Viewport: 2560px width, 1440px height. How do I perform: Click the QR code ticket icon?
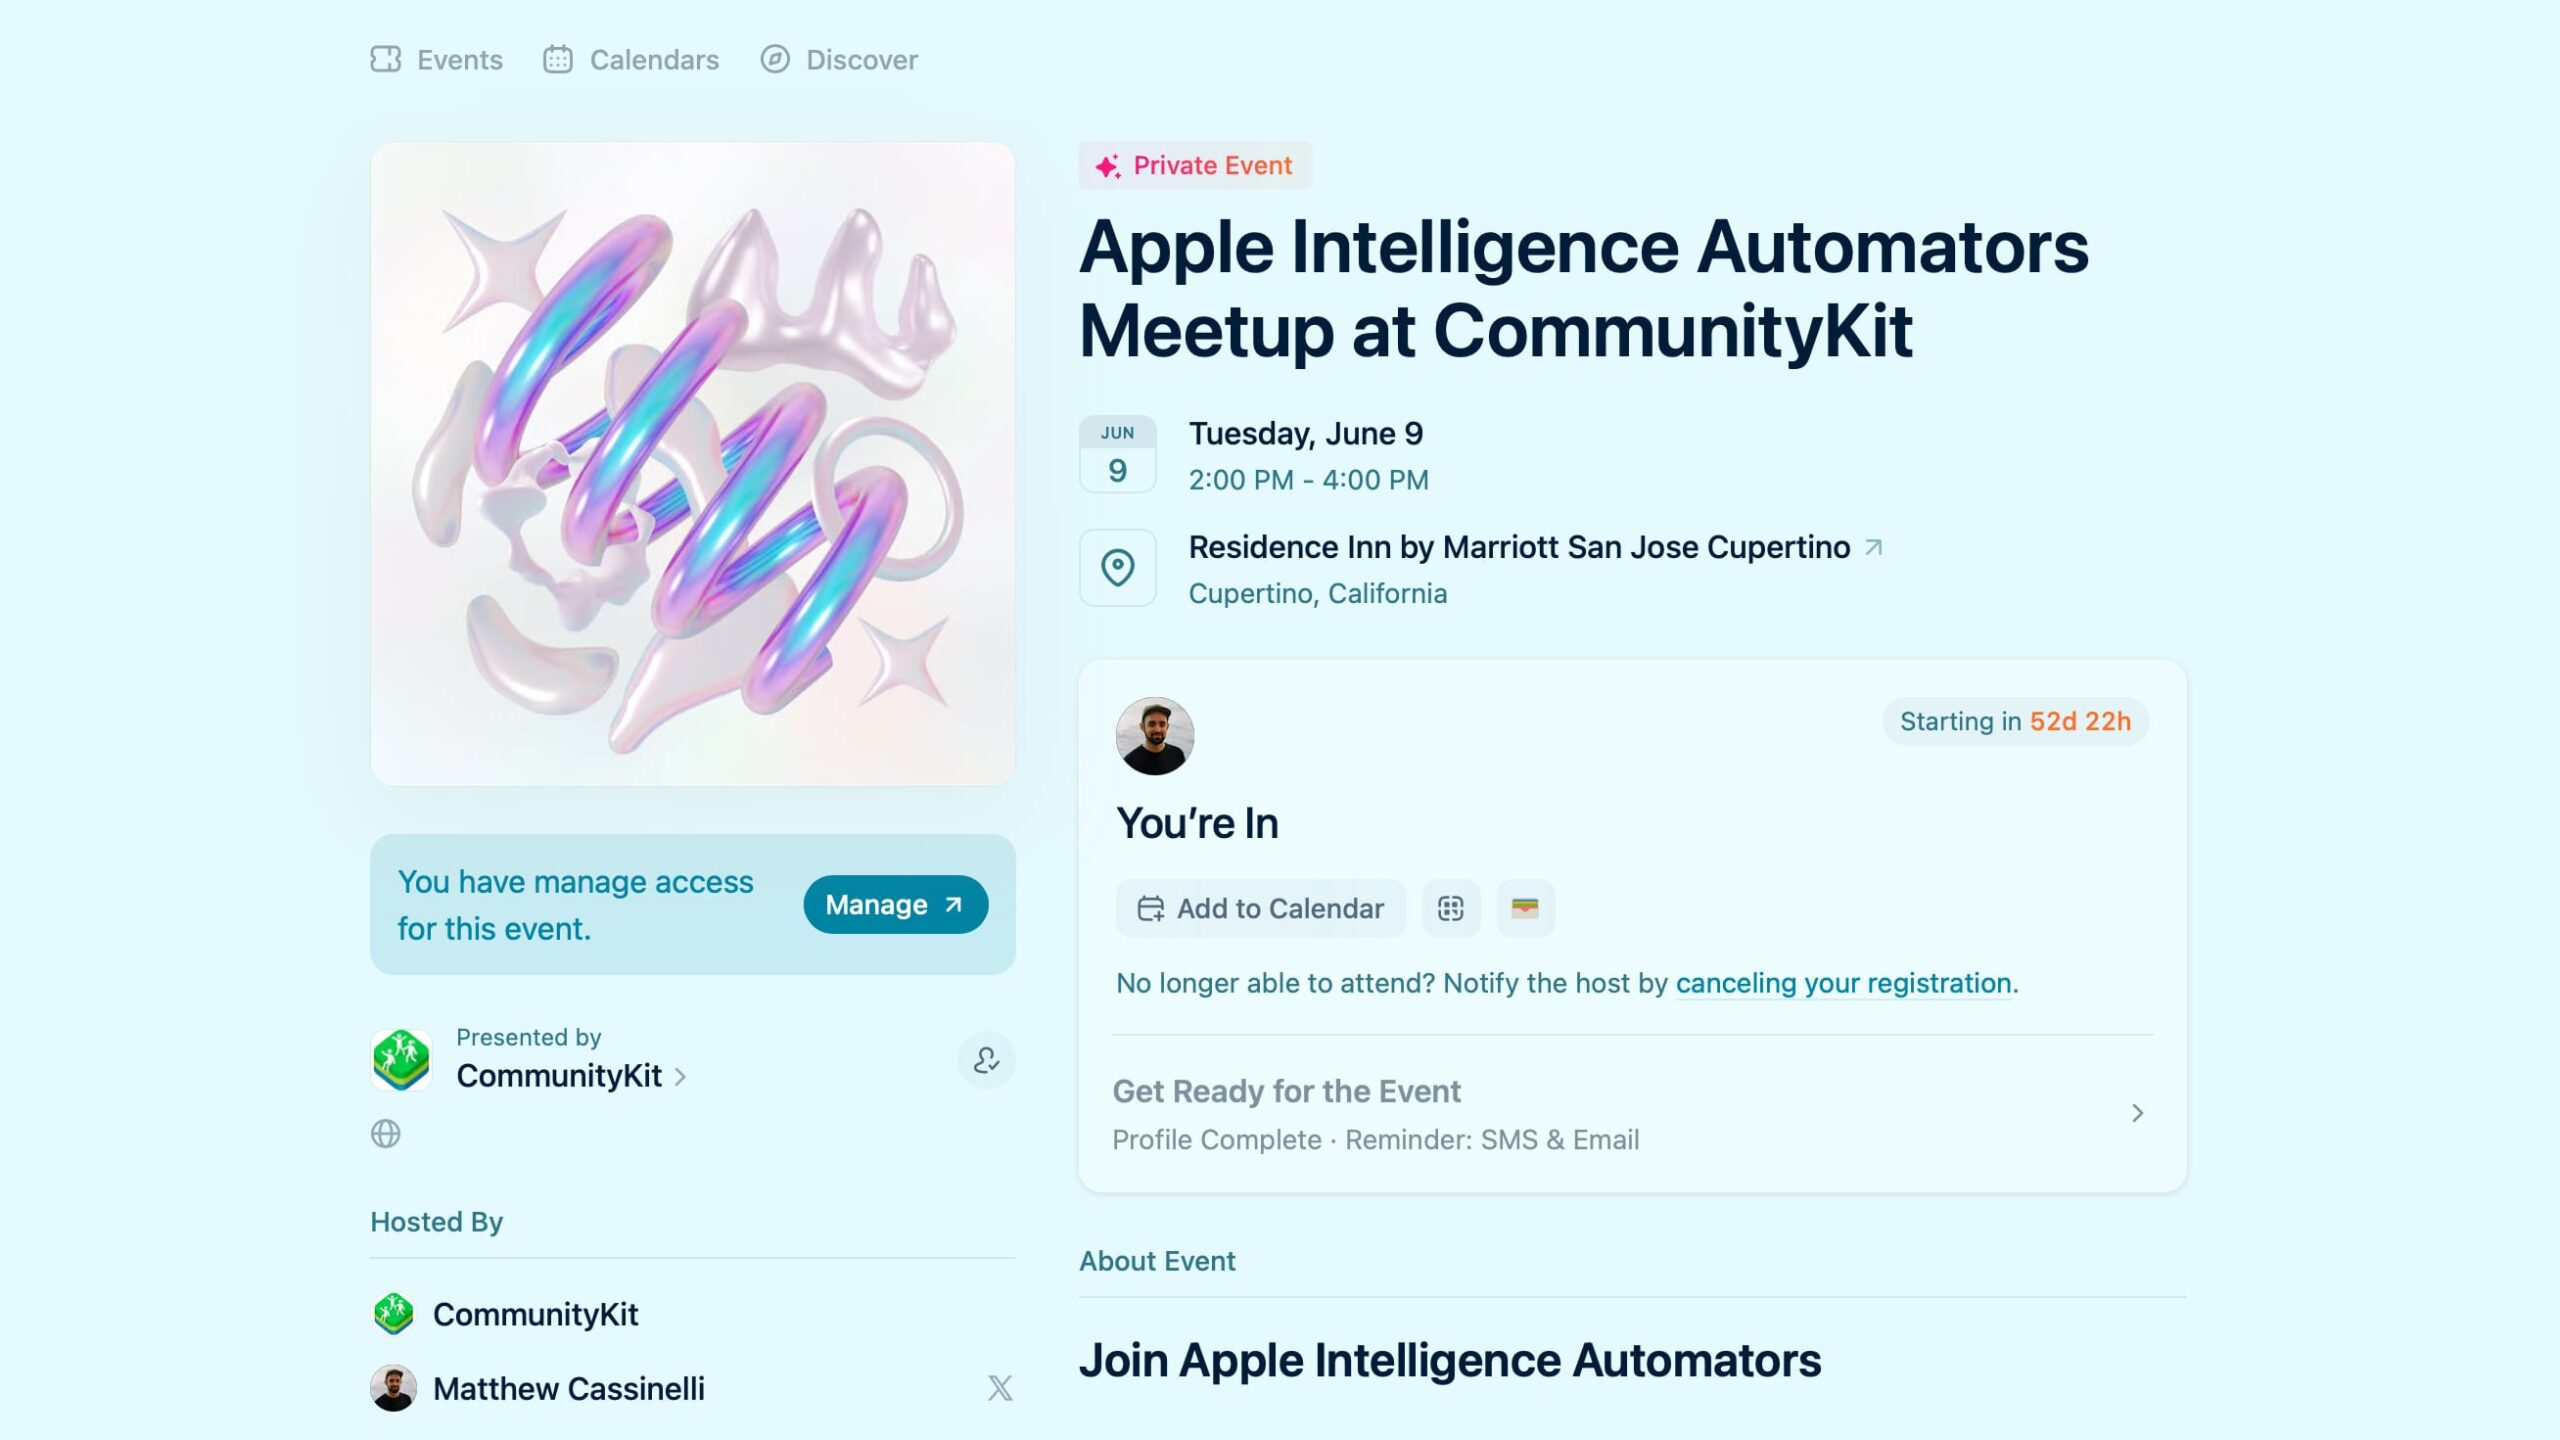1451,908
